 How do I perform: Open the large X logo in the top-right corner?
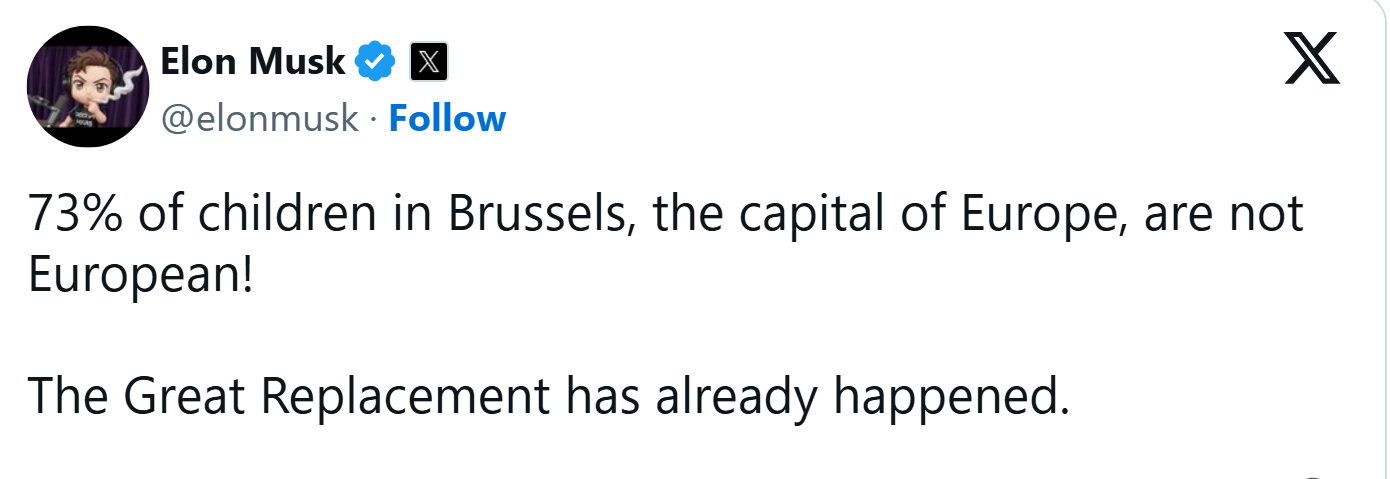click(x=1311, y=62)
